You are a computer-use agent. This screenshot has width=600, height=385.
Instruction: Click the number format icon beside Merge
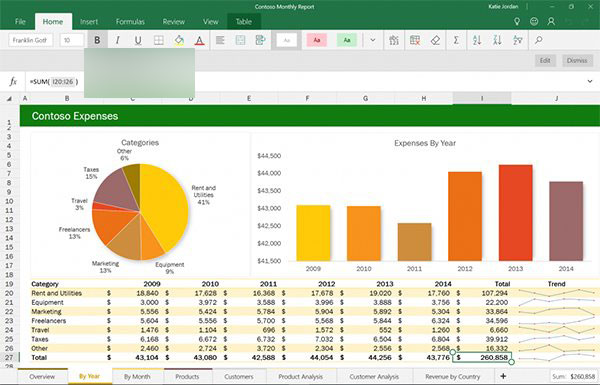[261, 40]
